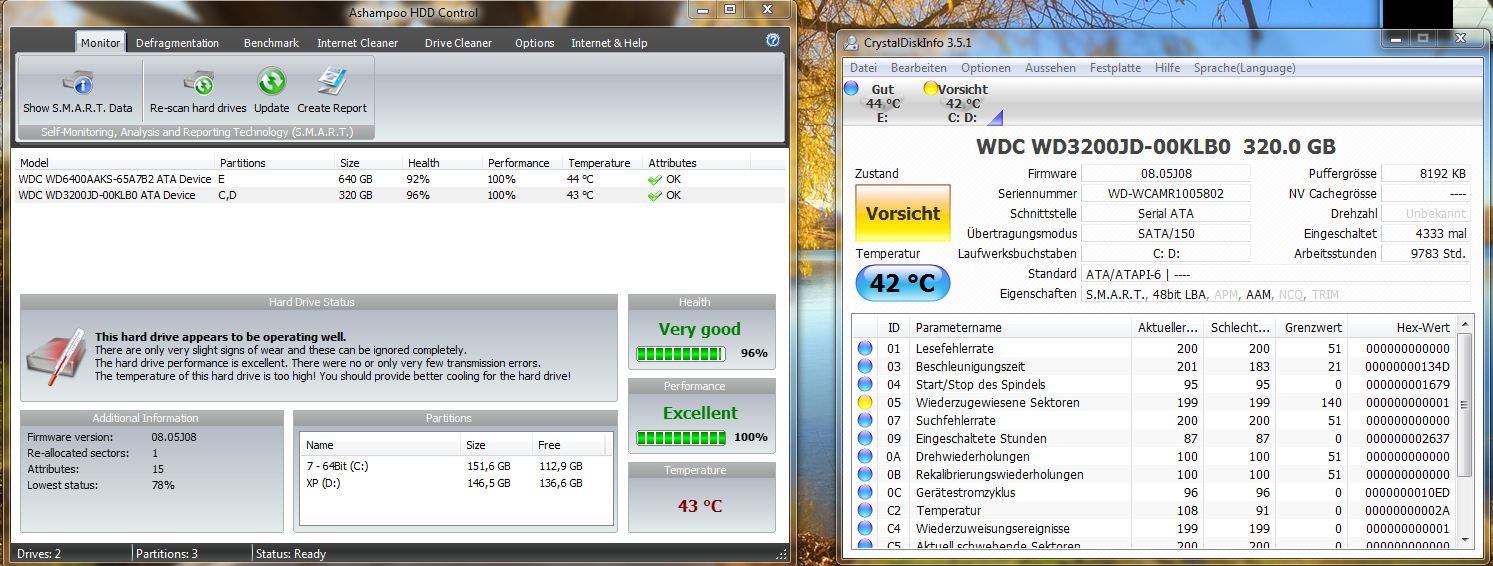Click the Firmware value 08.05J08 field
This screenshot has width=1493, height=566.
(x=1166, y=173)
